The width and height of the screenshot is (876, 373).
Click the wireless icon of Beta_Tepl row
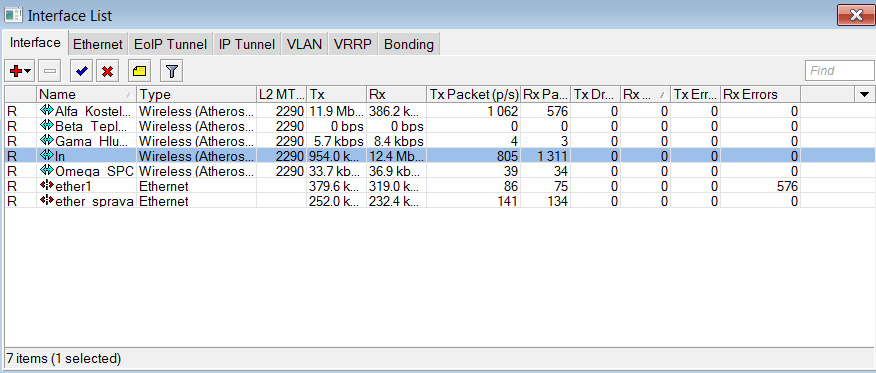pyautogui.click(x=47, y=126)
